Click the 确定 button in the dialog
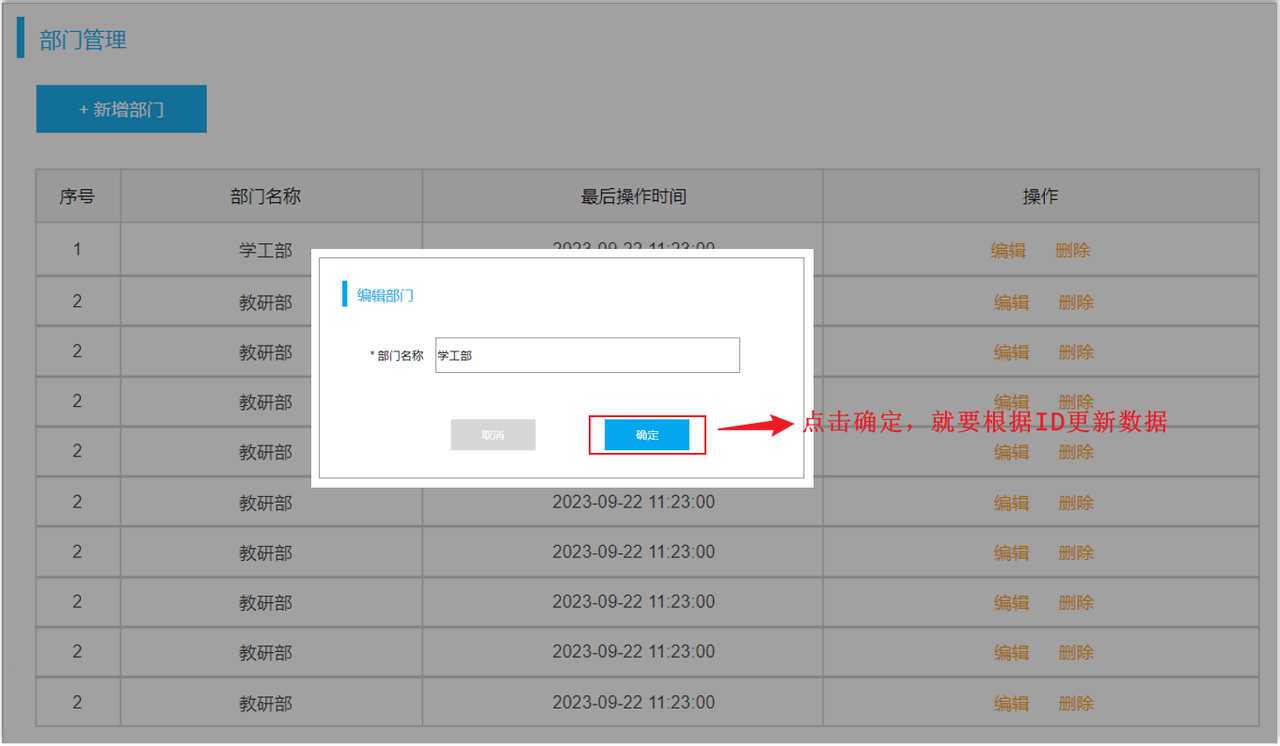The width and height of the screenshot is (1280, 746). (x=646, y=435)
